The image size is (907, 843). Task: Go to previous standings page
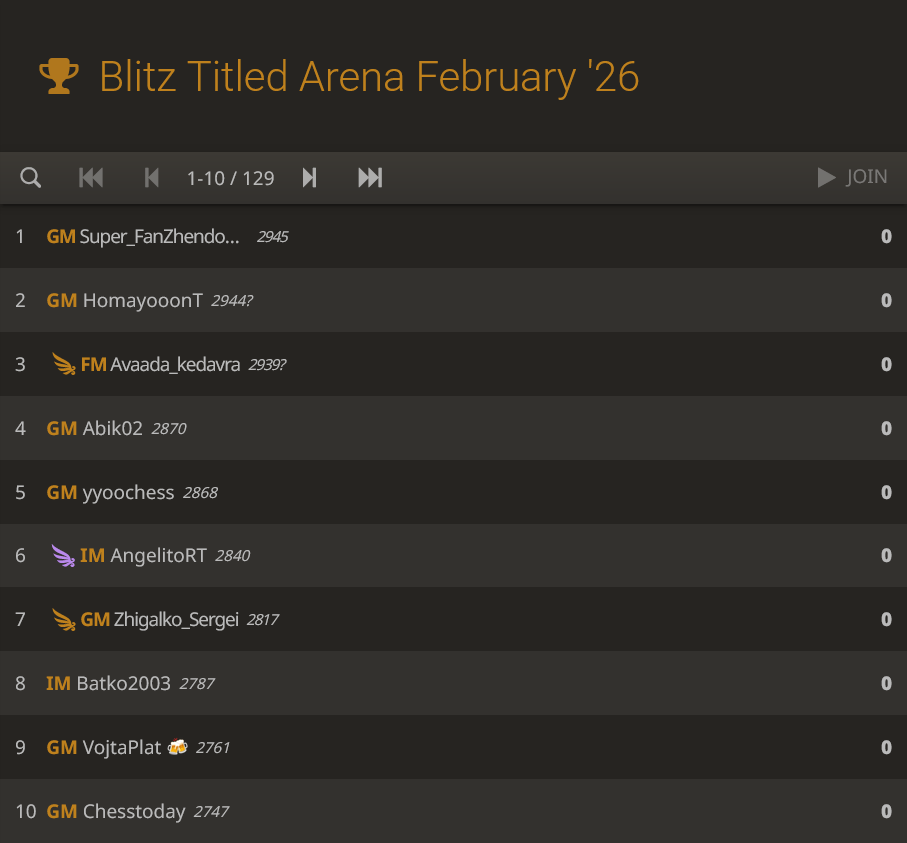[152, 178]
